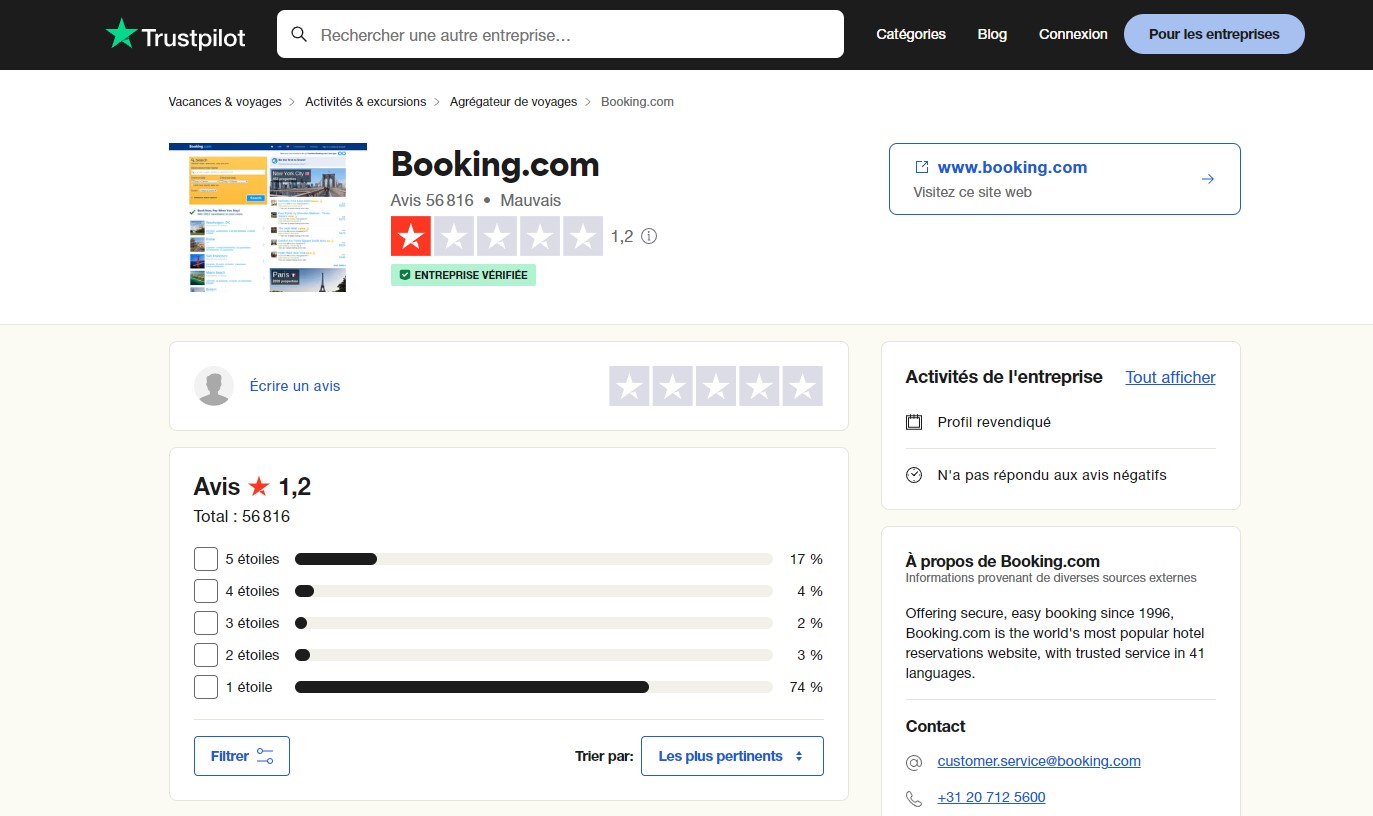
Task: Click the user avatar icon beside Écrire un avis
Action: click(214, 386)
